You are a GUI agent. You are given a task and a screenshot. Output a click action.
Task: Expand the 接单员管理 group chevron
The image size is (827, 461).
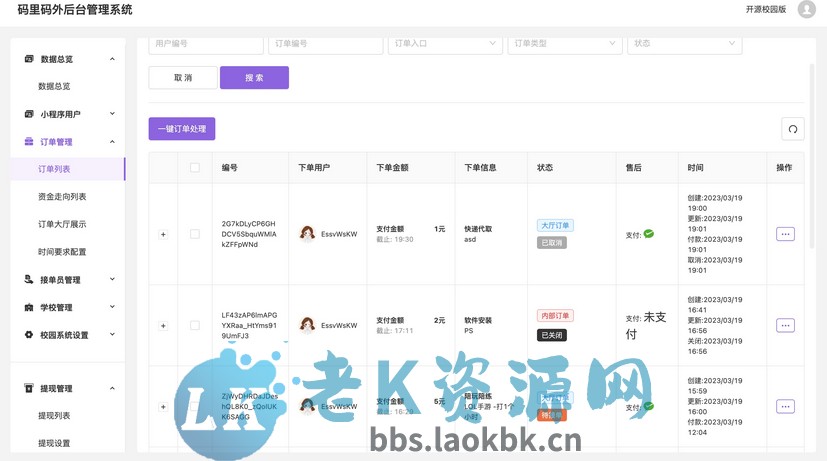click(x=112, y=279)
